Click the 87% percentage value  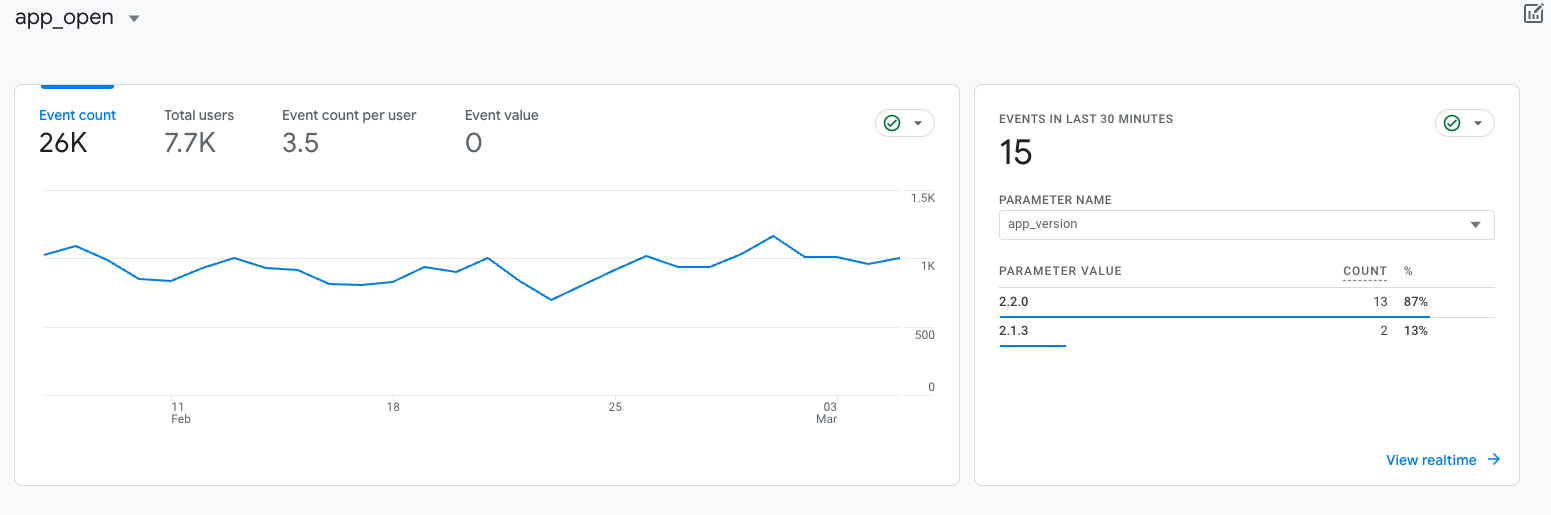(x=1415, y=302)
